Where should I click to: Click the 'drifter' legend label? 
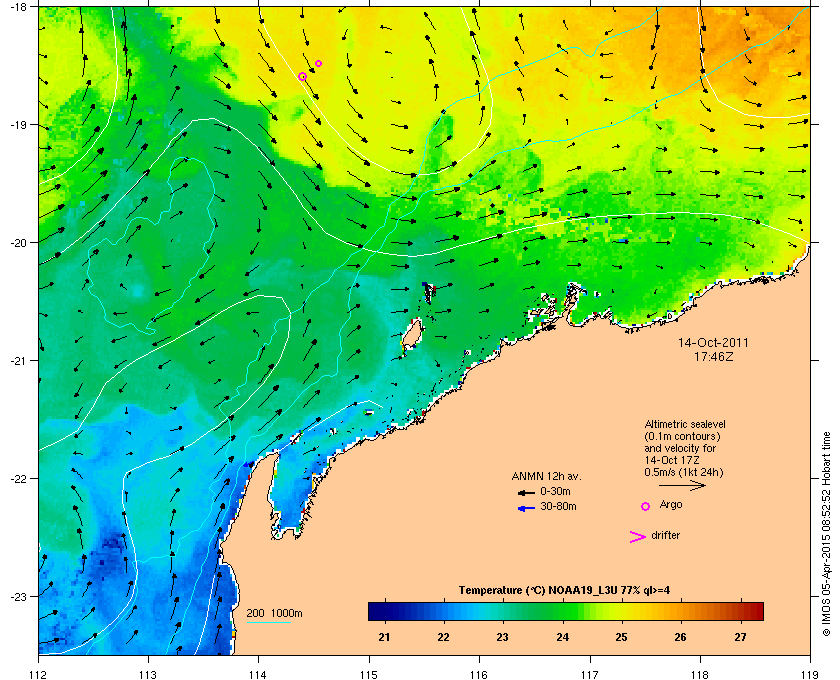point(665,535)
